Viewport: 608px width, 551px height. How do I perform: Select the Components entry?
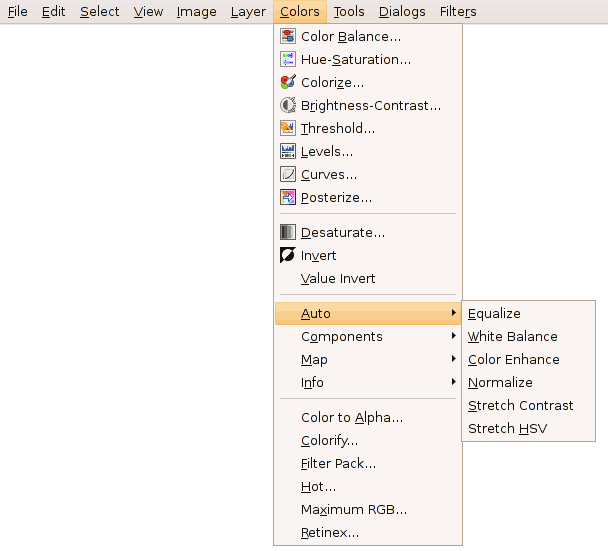pyautogui.click(x=368, y=336)
